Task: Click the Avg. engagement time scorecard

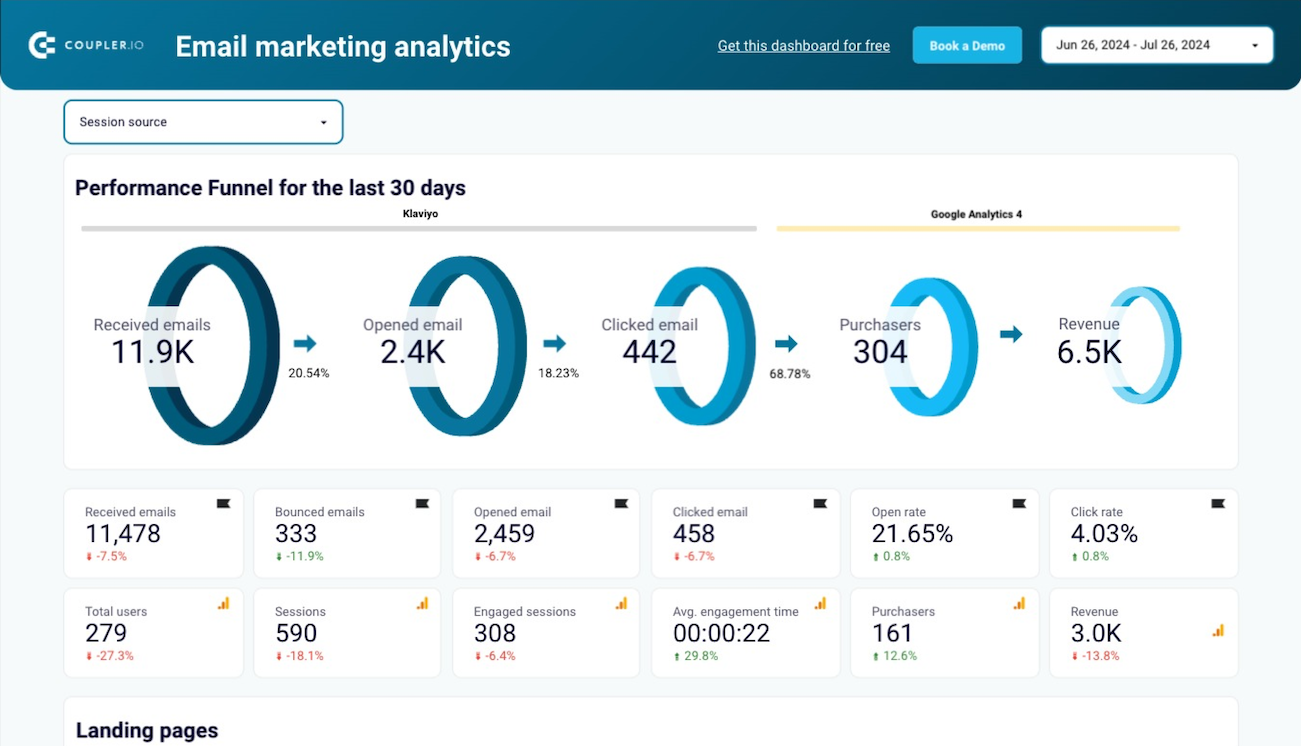Action: point(744,632)
